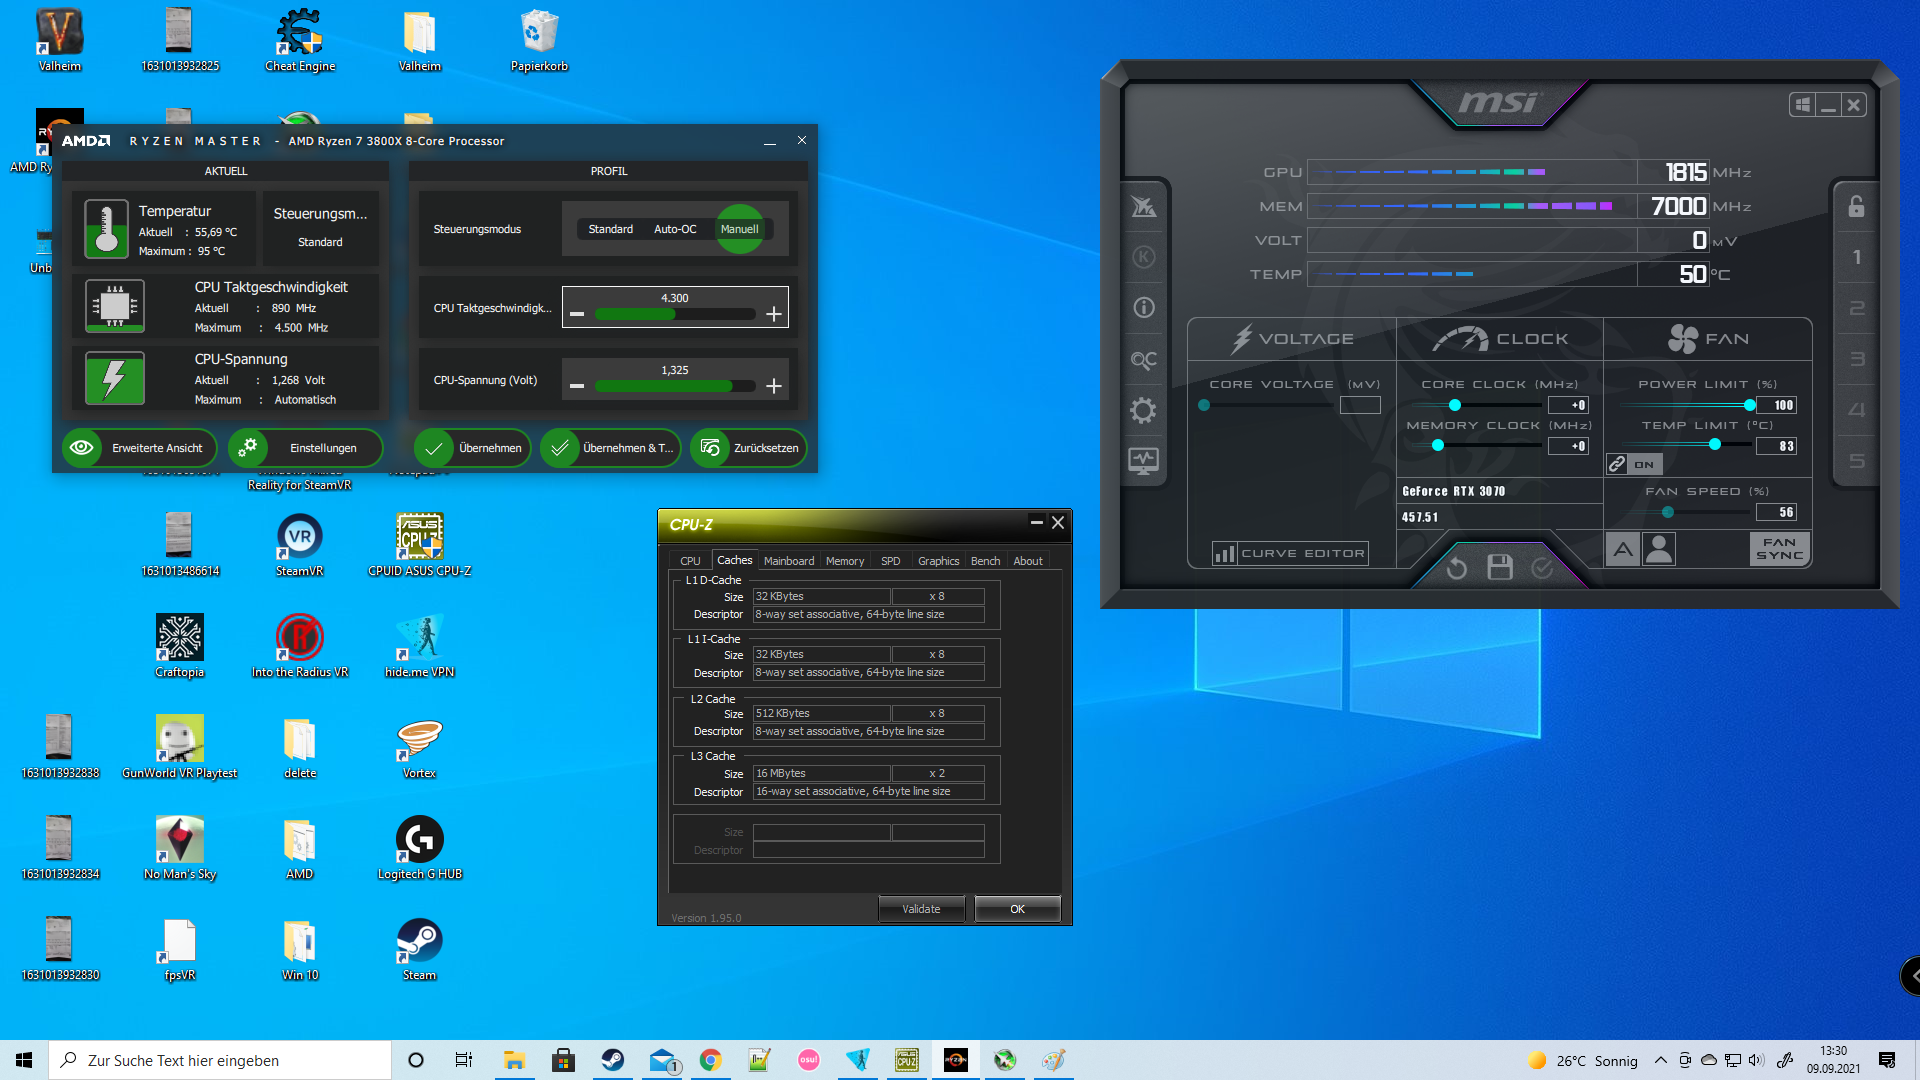1920x1080 pixels.
Task: Click the Curve Editor button
Action: 1289,553
